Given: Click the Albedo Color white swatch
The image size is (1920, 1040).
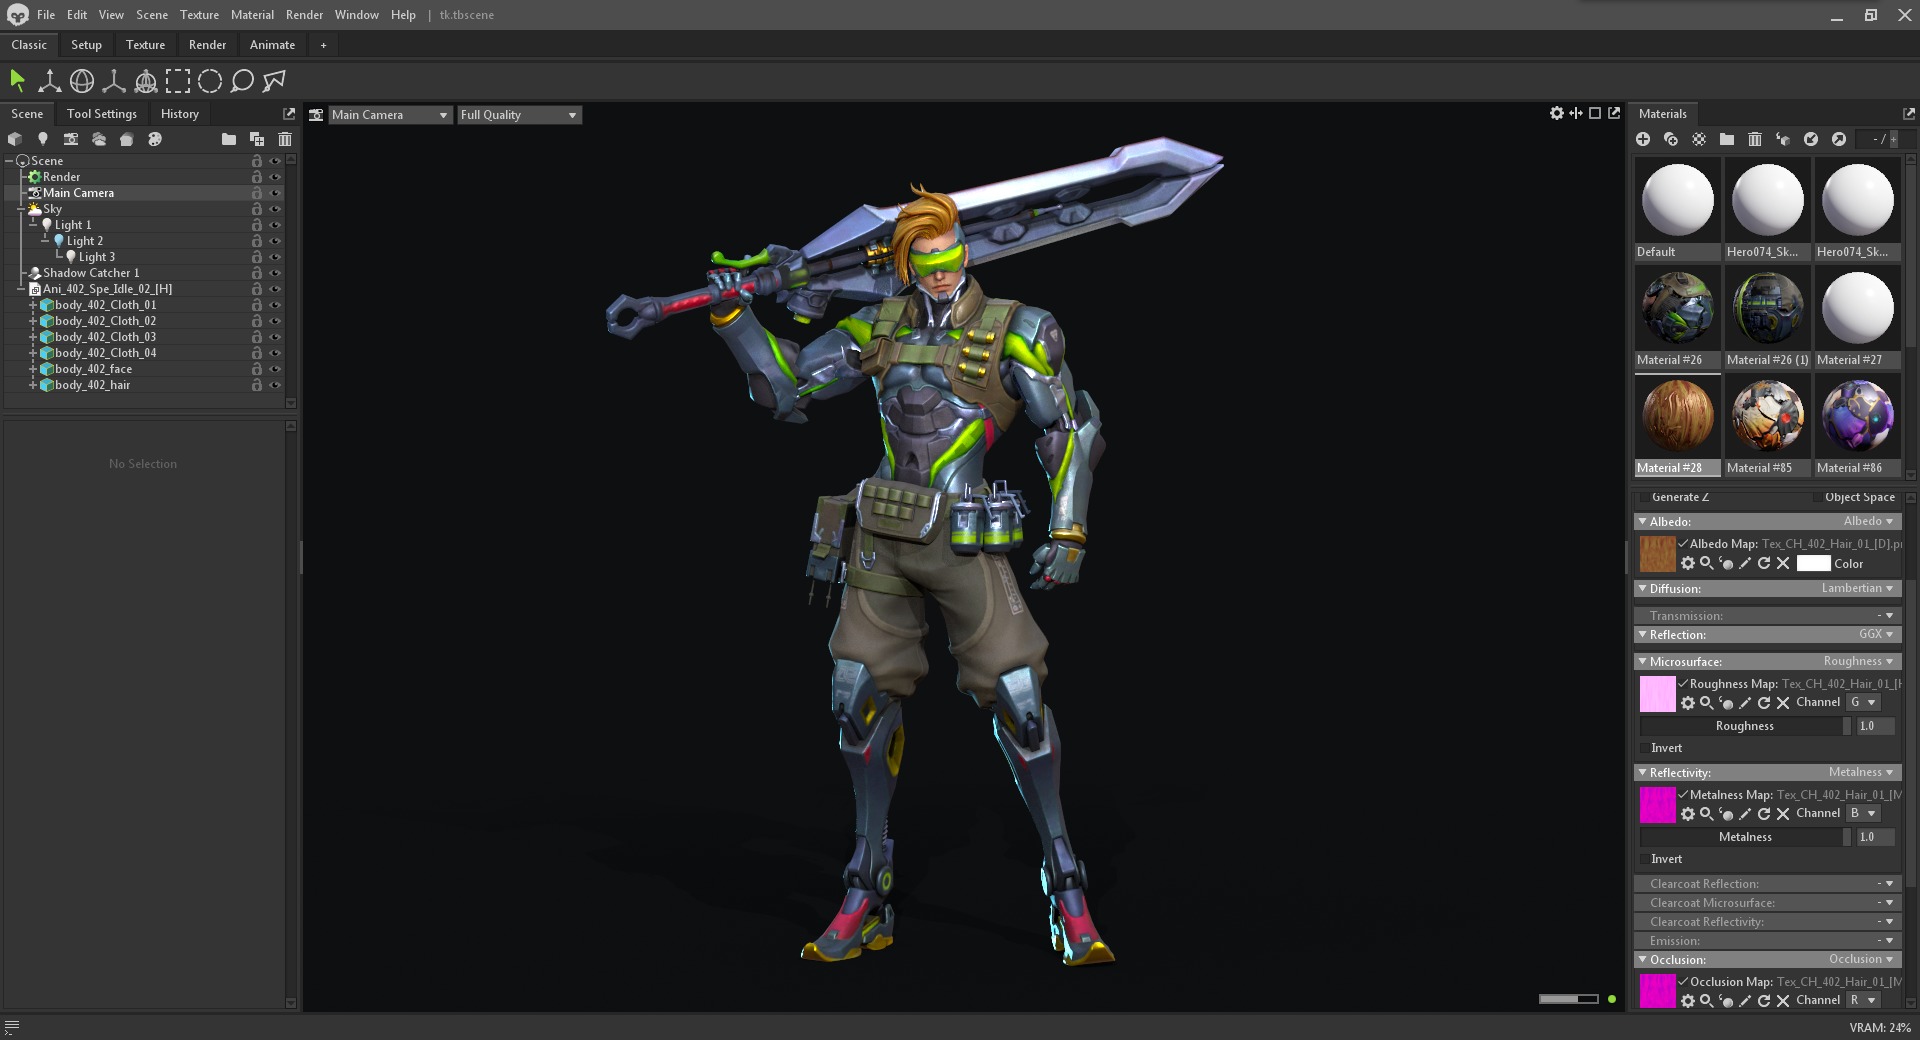Looking at the screenshot, I should coord(1813,563).
